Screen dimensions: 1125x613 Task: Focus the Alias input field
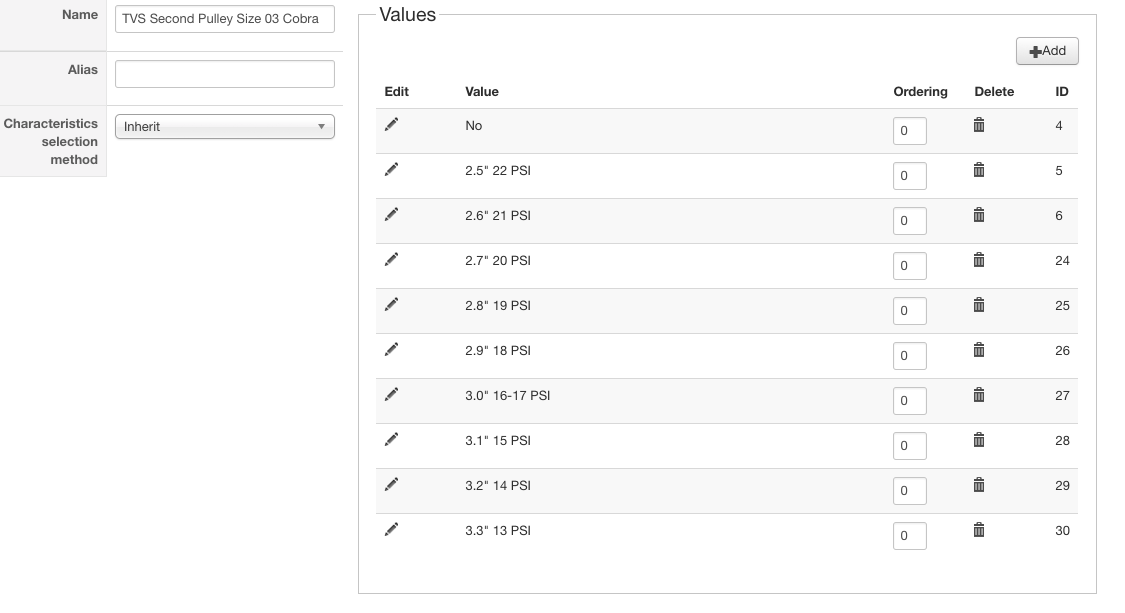[225, 74]
